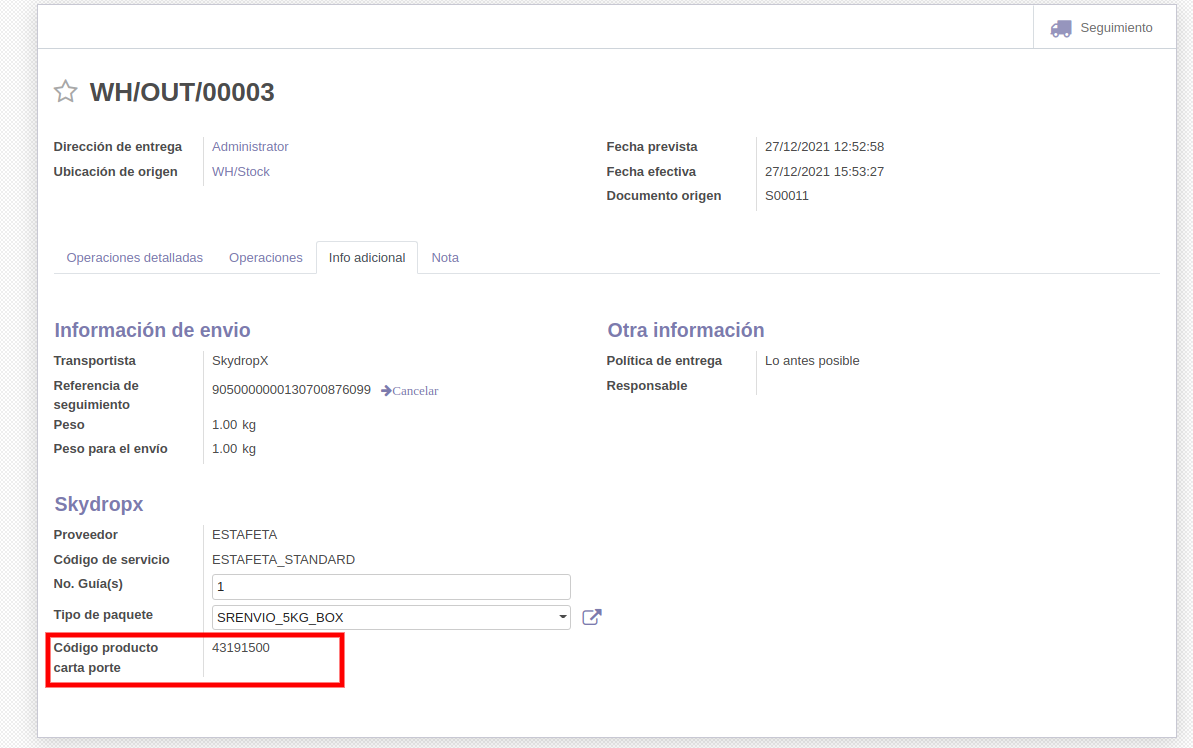The height and width of the screenshot is (748, 1193).
Task: Click the WH/OUT/00003 document title
Action: (182, 93)
